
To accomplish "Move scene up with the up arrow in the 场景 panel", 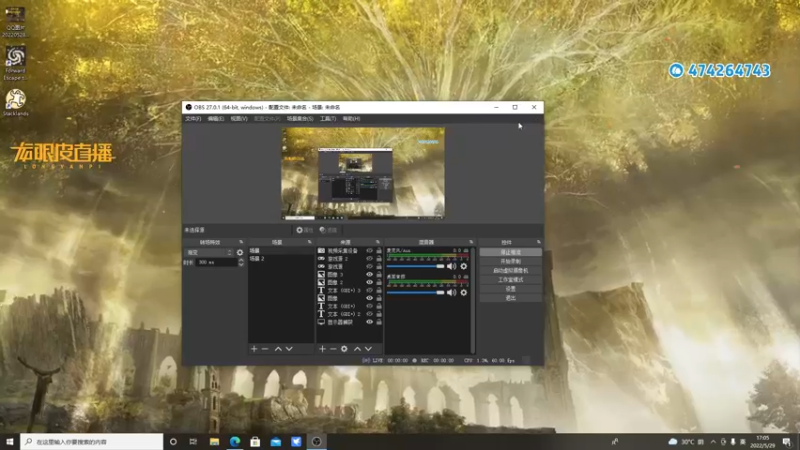I will [278, 349].
